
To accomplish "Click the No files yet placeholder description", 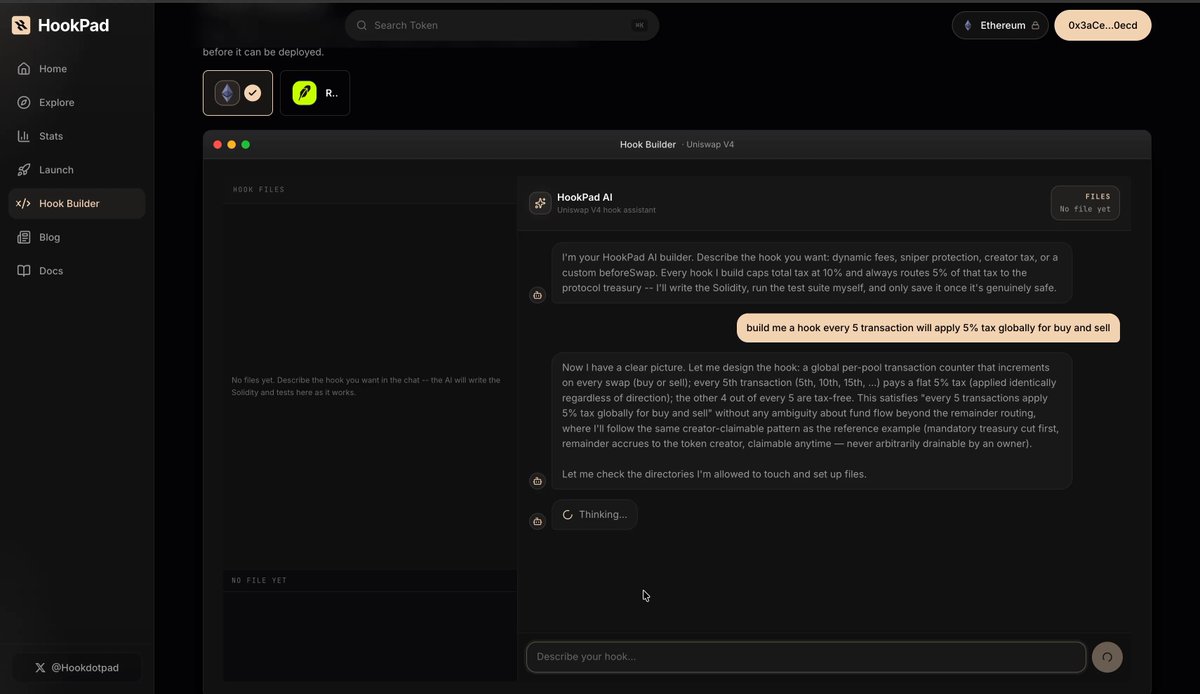I will pyautogui.click(x=366, y=386).
